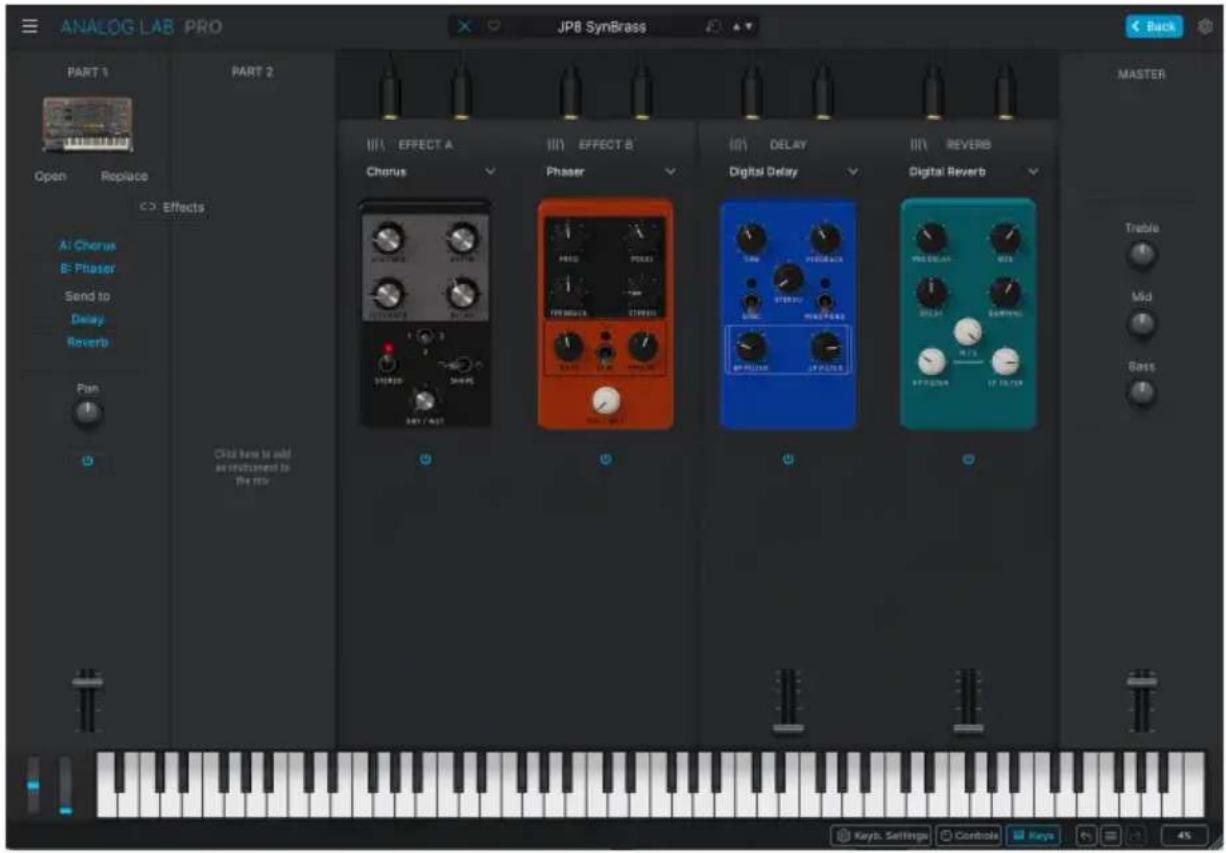Click the Master volume fader
Image resolution: width=1226 pixels, height=853 pixels.
tap(1141, 682)
